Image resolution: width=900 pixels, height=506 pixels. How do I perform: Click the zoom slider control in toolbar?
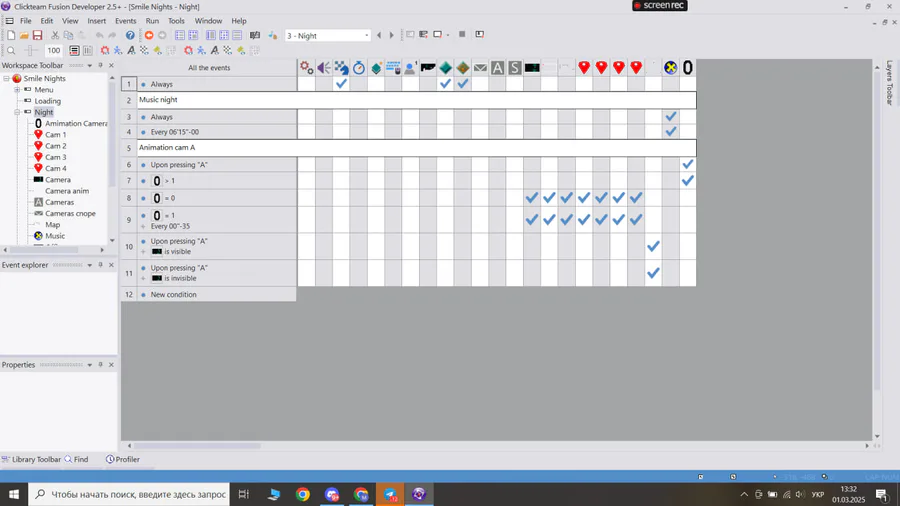pyautogui.click(x=30, y=50)
